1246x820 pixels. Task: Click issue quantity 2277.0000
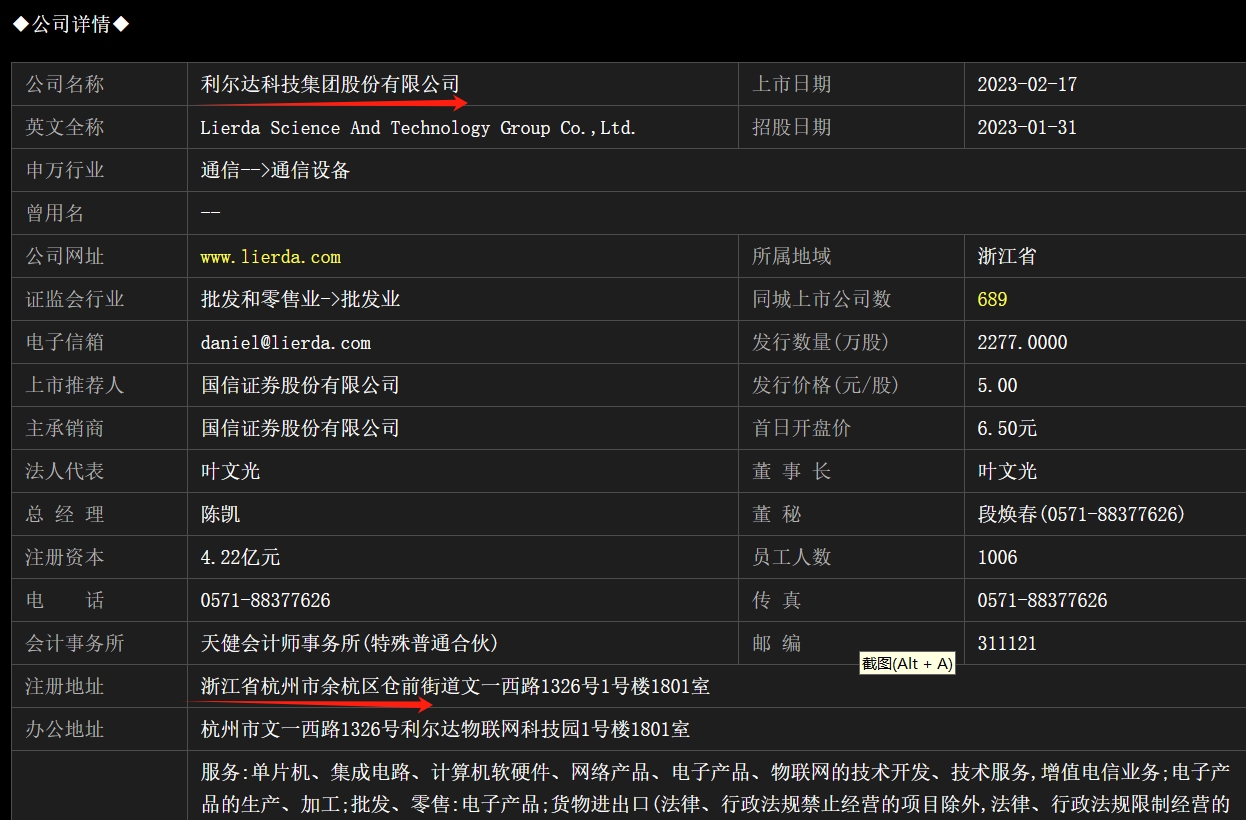[1022, 343]
